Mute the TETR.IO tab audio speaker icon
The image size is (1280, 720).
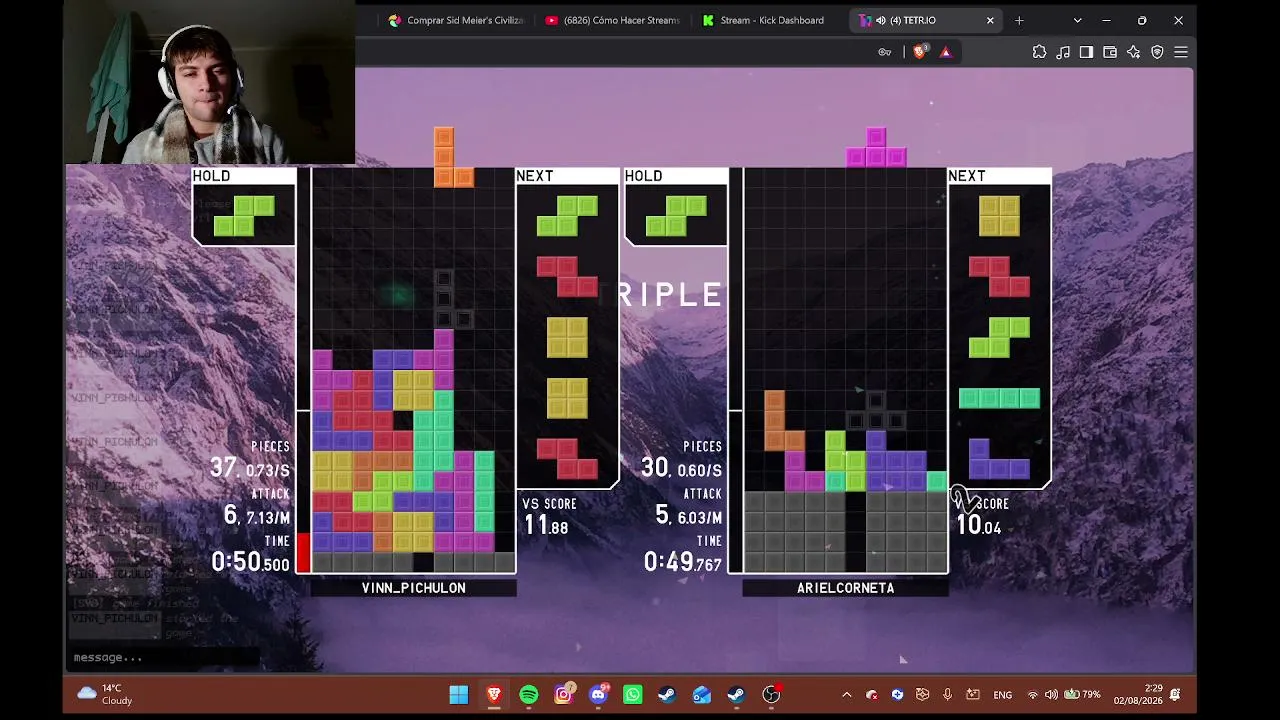(x=880, y=20)
